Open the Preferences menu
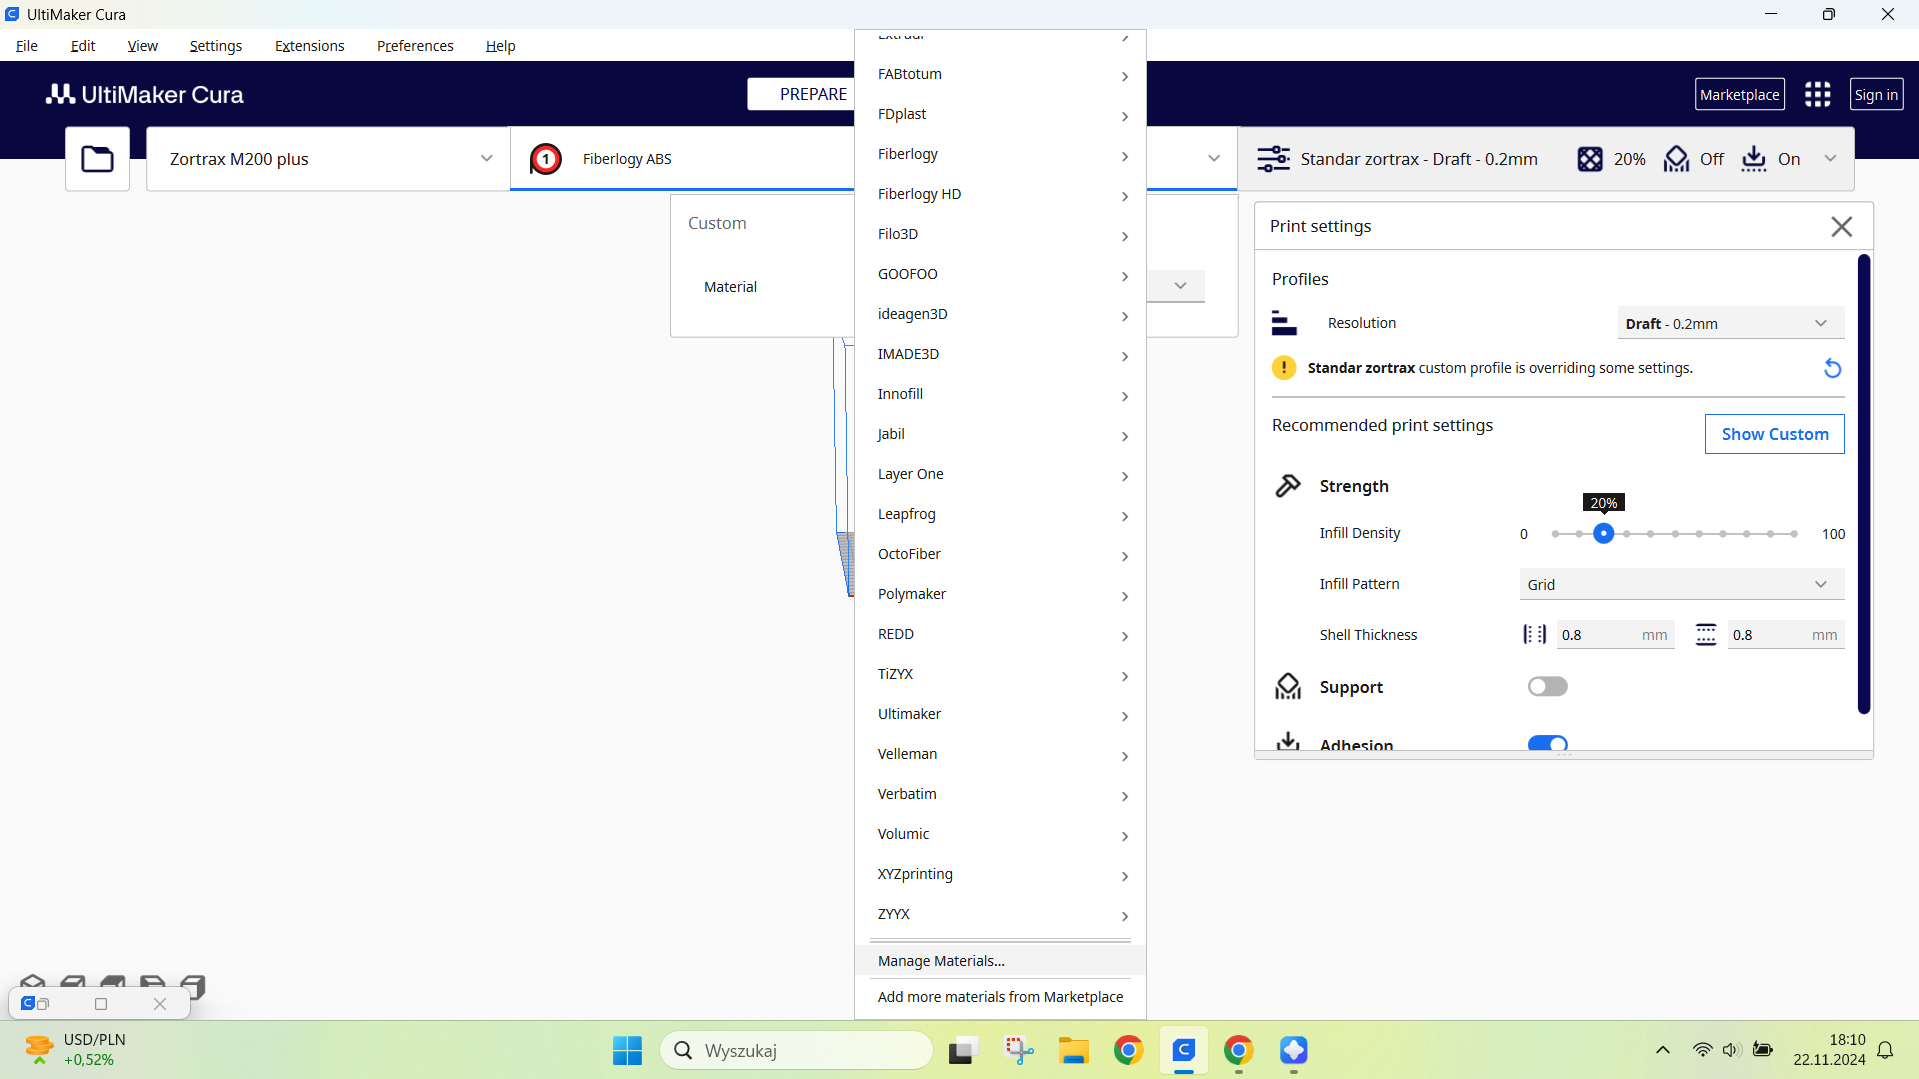This screenshot has width=1919, height=1079. (415, 46)
